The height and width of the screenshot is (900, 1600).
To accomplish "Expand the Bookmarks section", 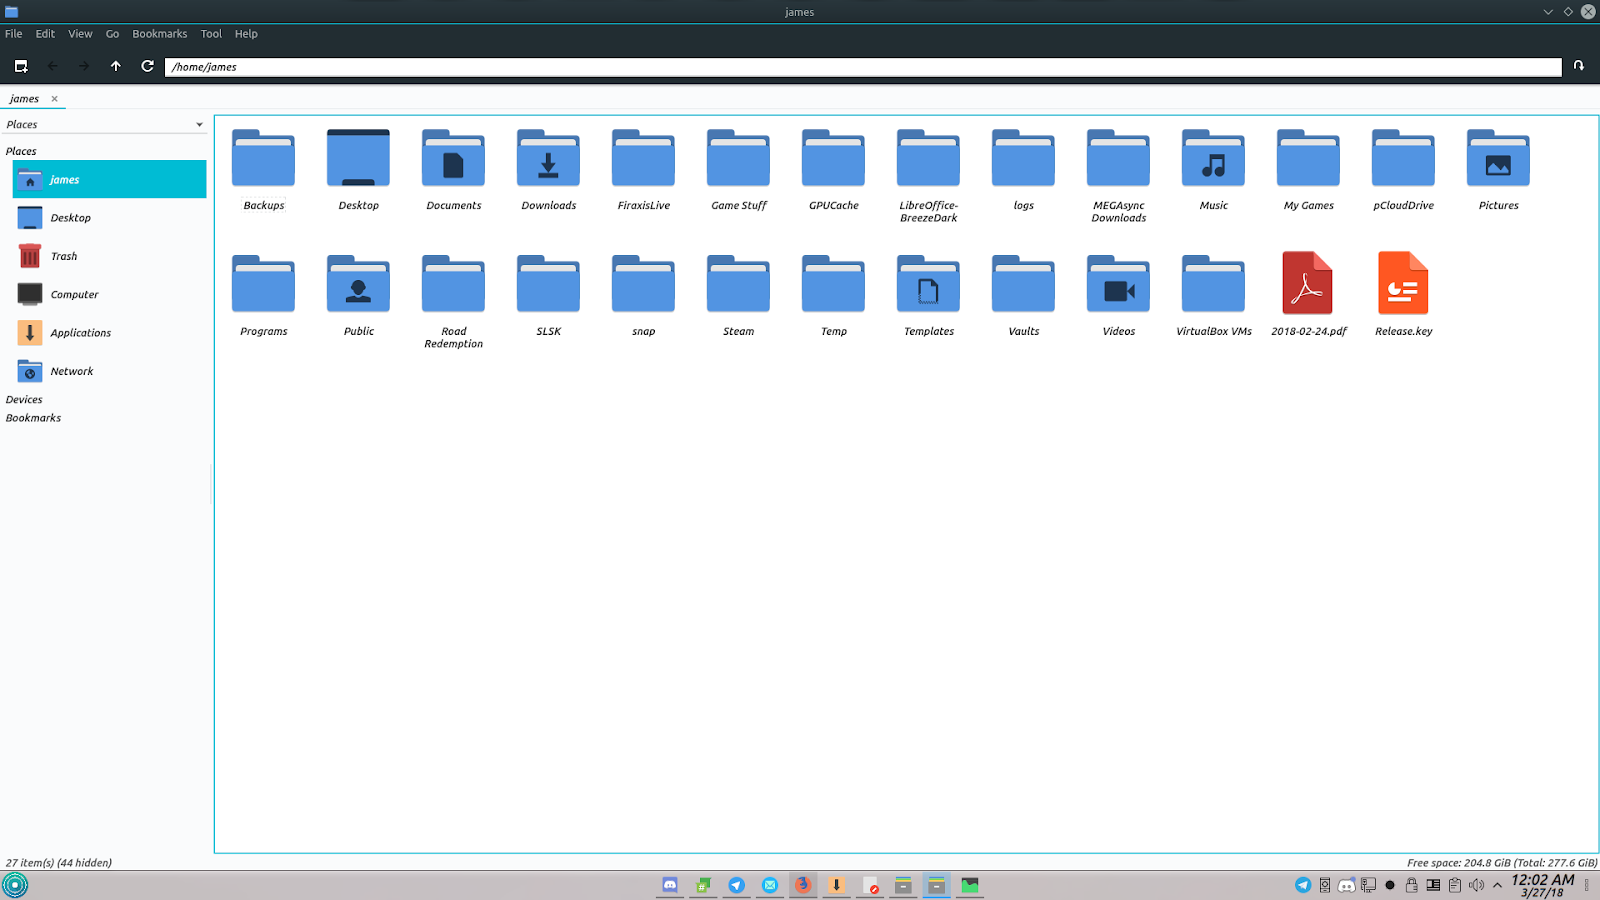I will (33, 417).
